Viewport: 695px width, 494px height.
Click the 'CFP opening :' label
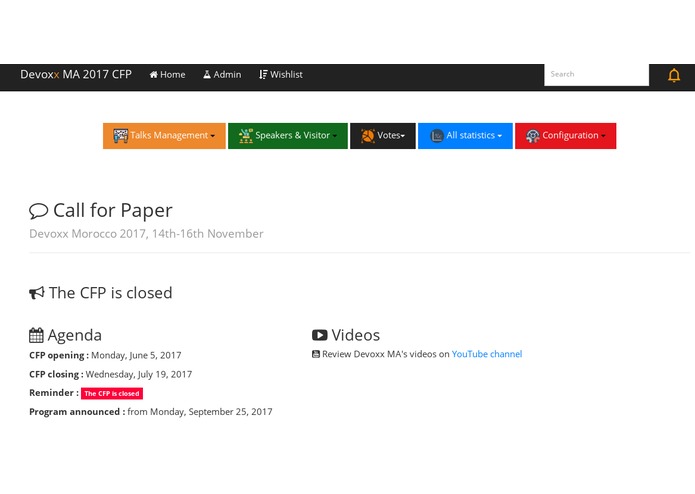59,355
